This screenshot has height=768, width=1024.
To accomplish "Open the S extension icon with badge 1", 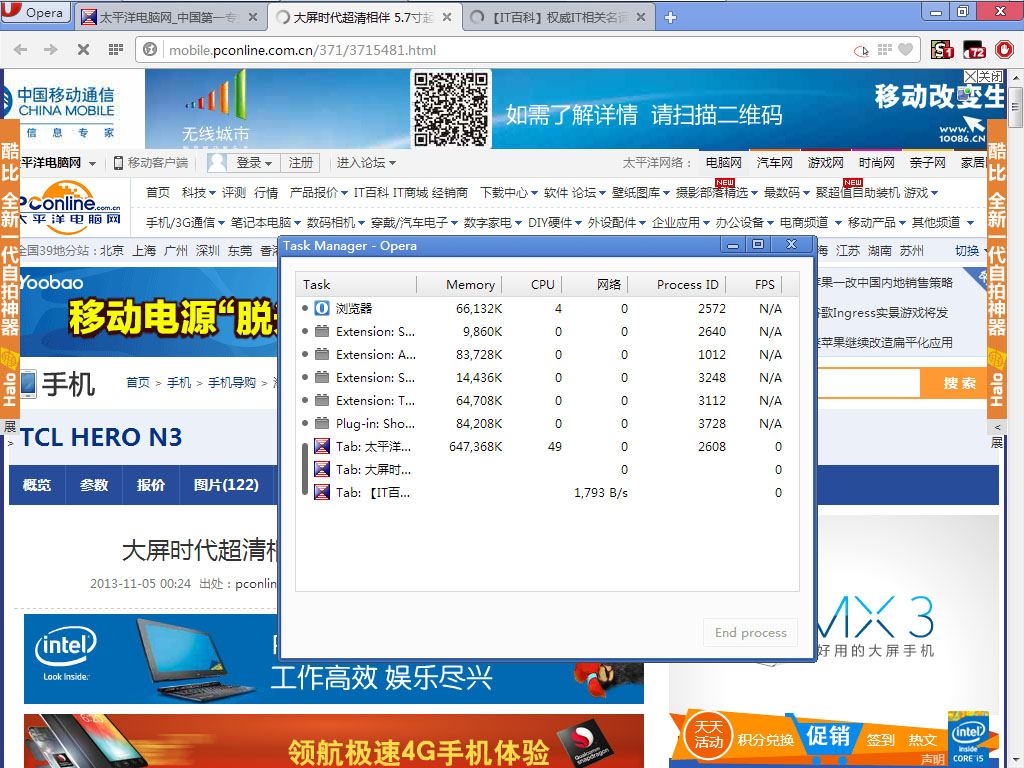I will coord(942,50).
